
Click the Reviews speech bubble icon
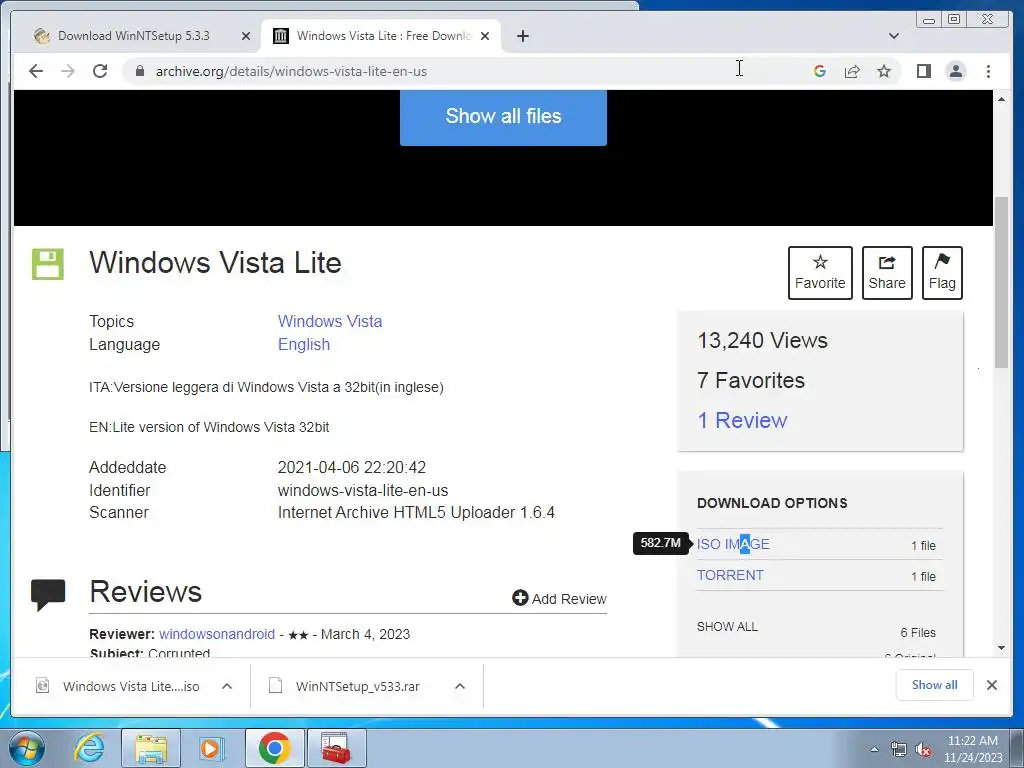48,594
